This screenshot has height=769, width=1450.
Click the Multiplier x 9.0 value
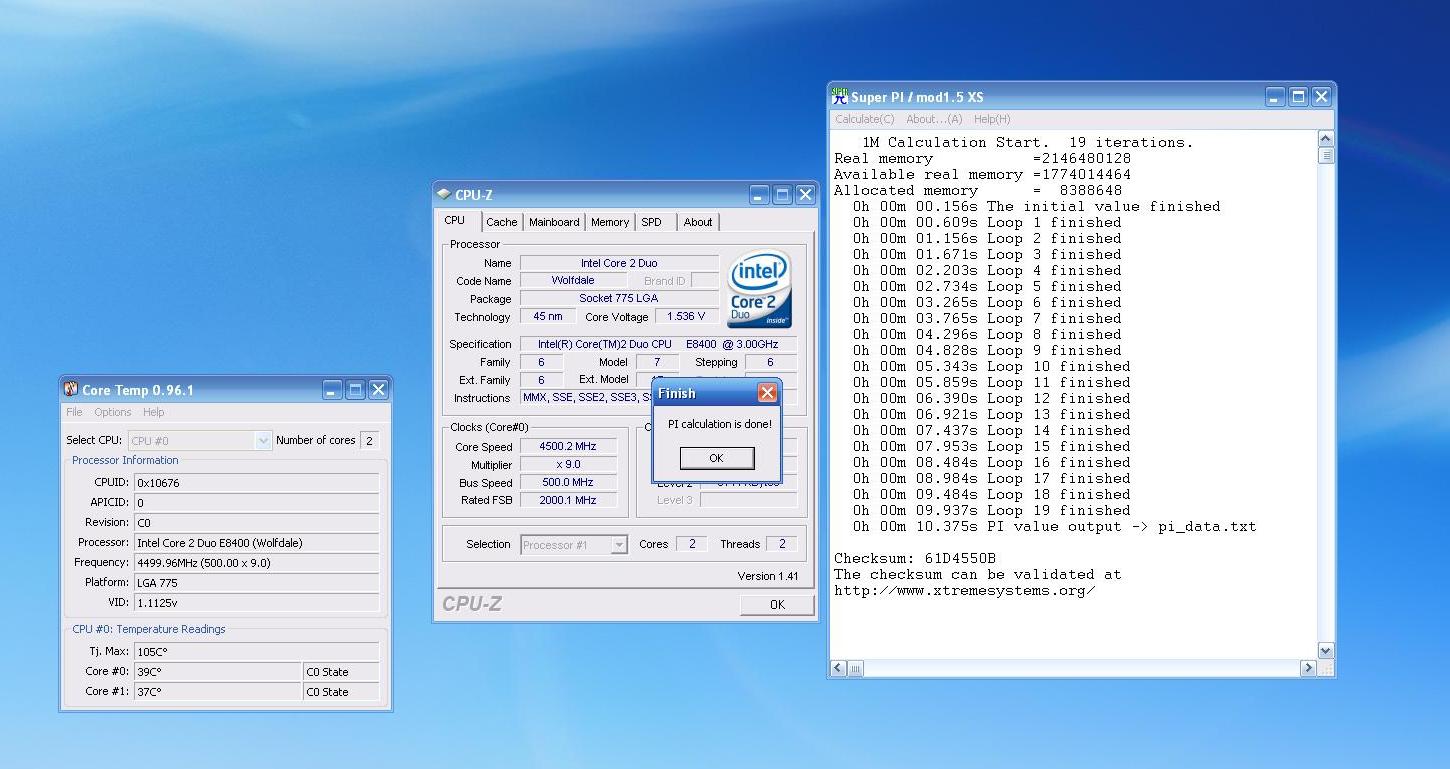coord(568,465)
